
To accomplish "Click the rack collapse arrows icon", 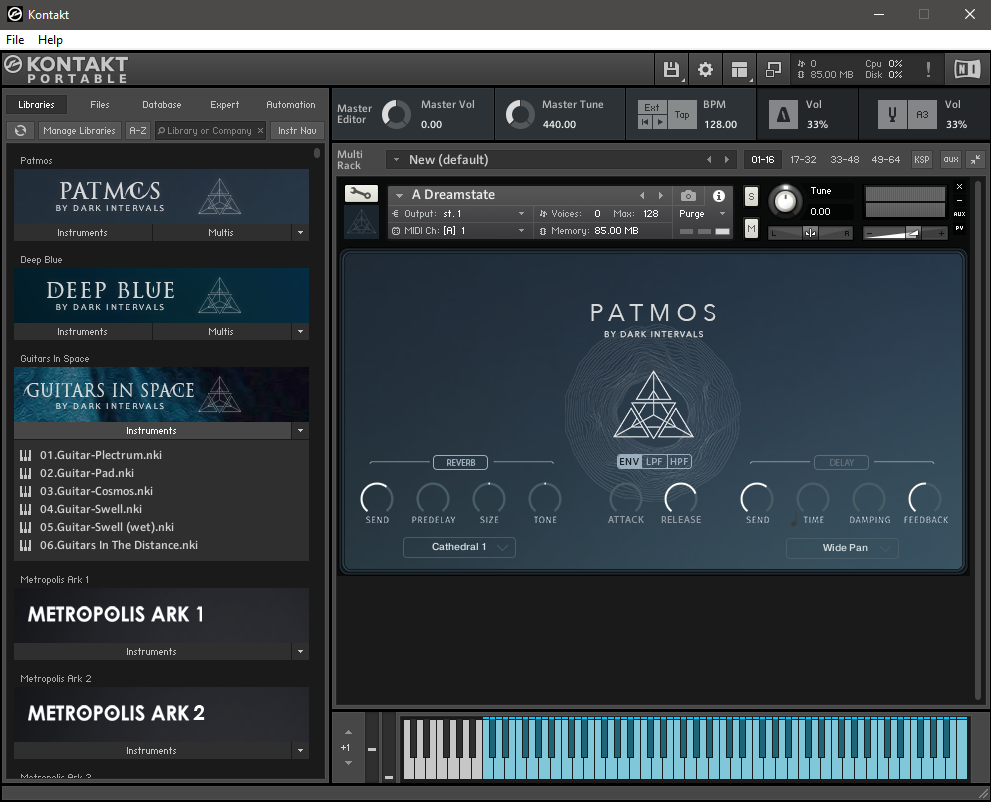I will coord(976,160).
